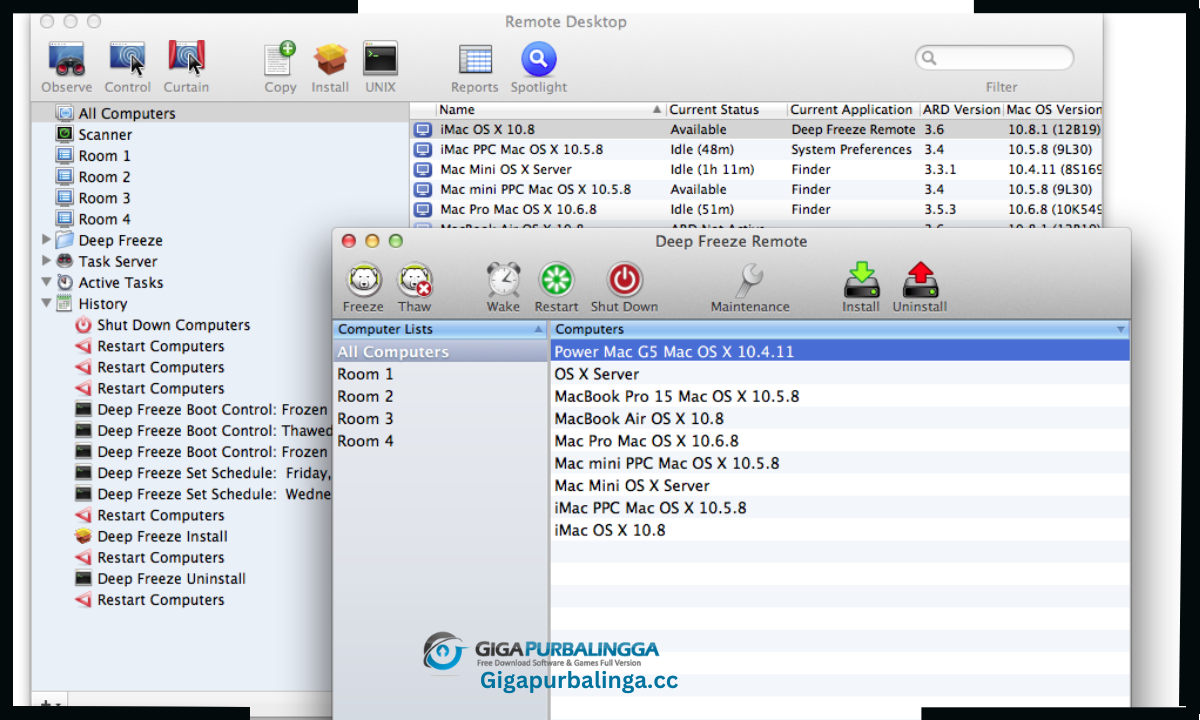1200x720 pixels.
Task: Select Mac Mini OS X Server in Deep Freeze
Action: pos(840,485)
